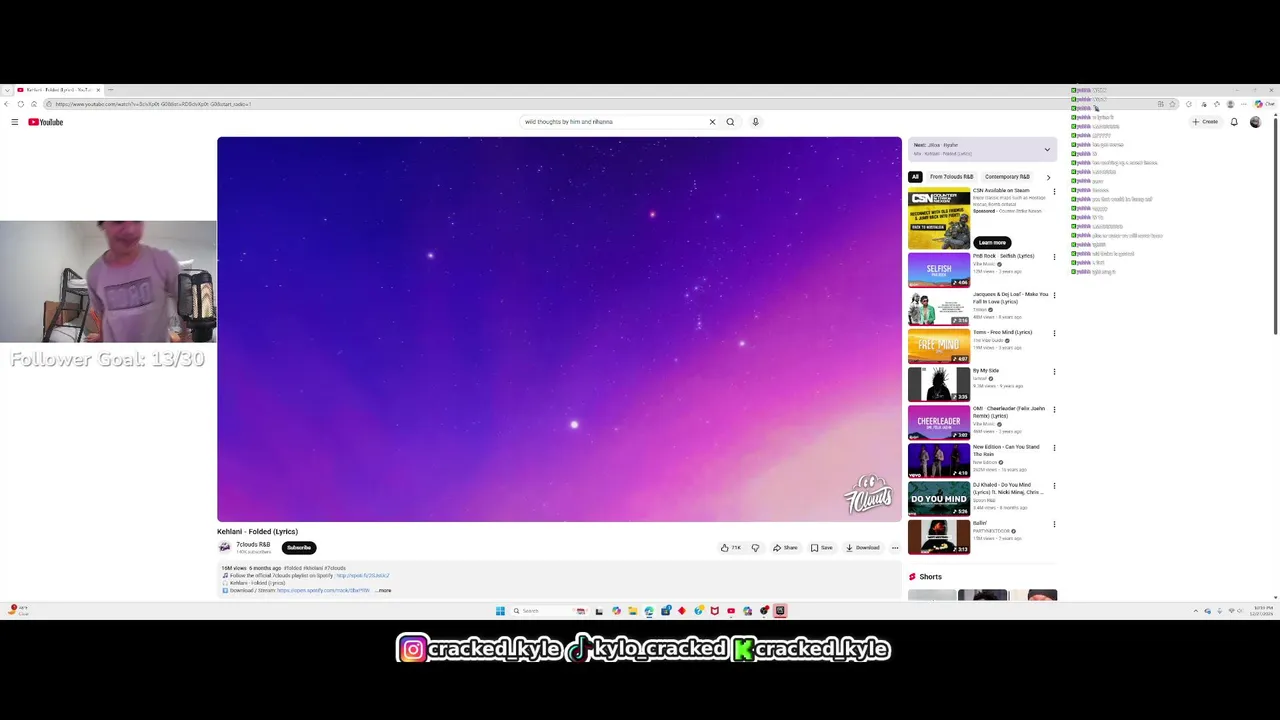The image size is (1280, 720).
Task: Open the account avatar menu
Action: (1255, 122)
